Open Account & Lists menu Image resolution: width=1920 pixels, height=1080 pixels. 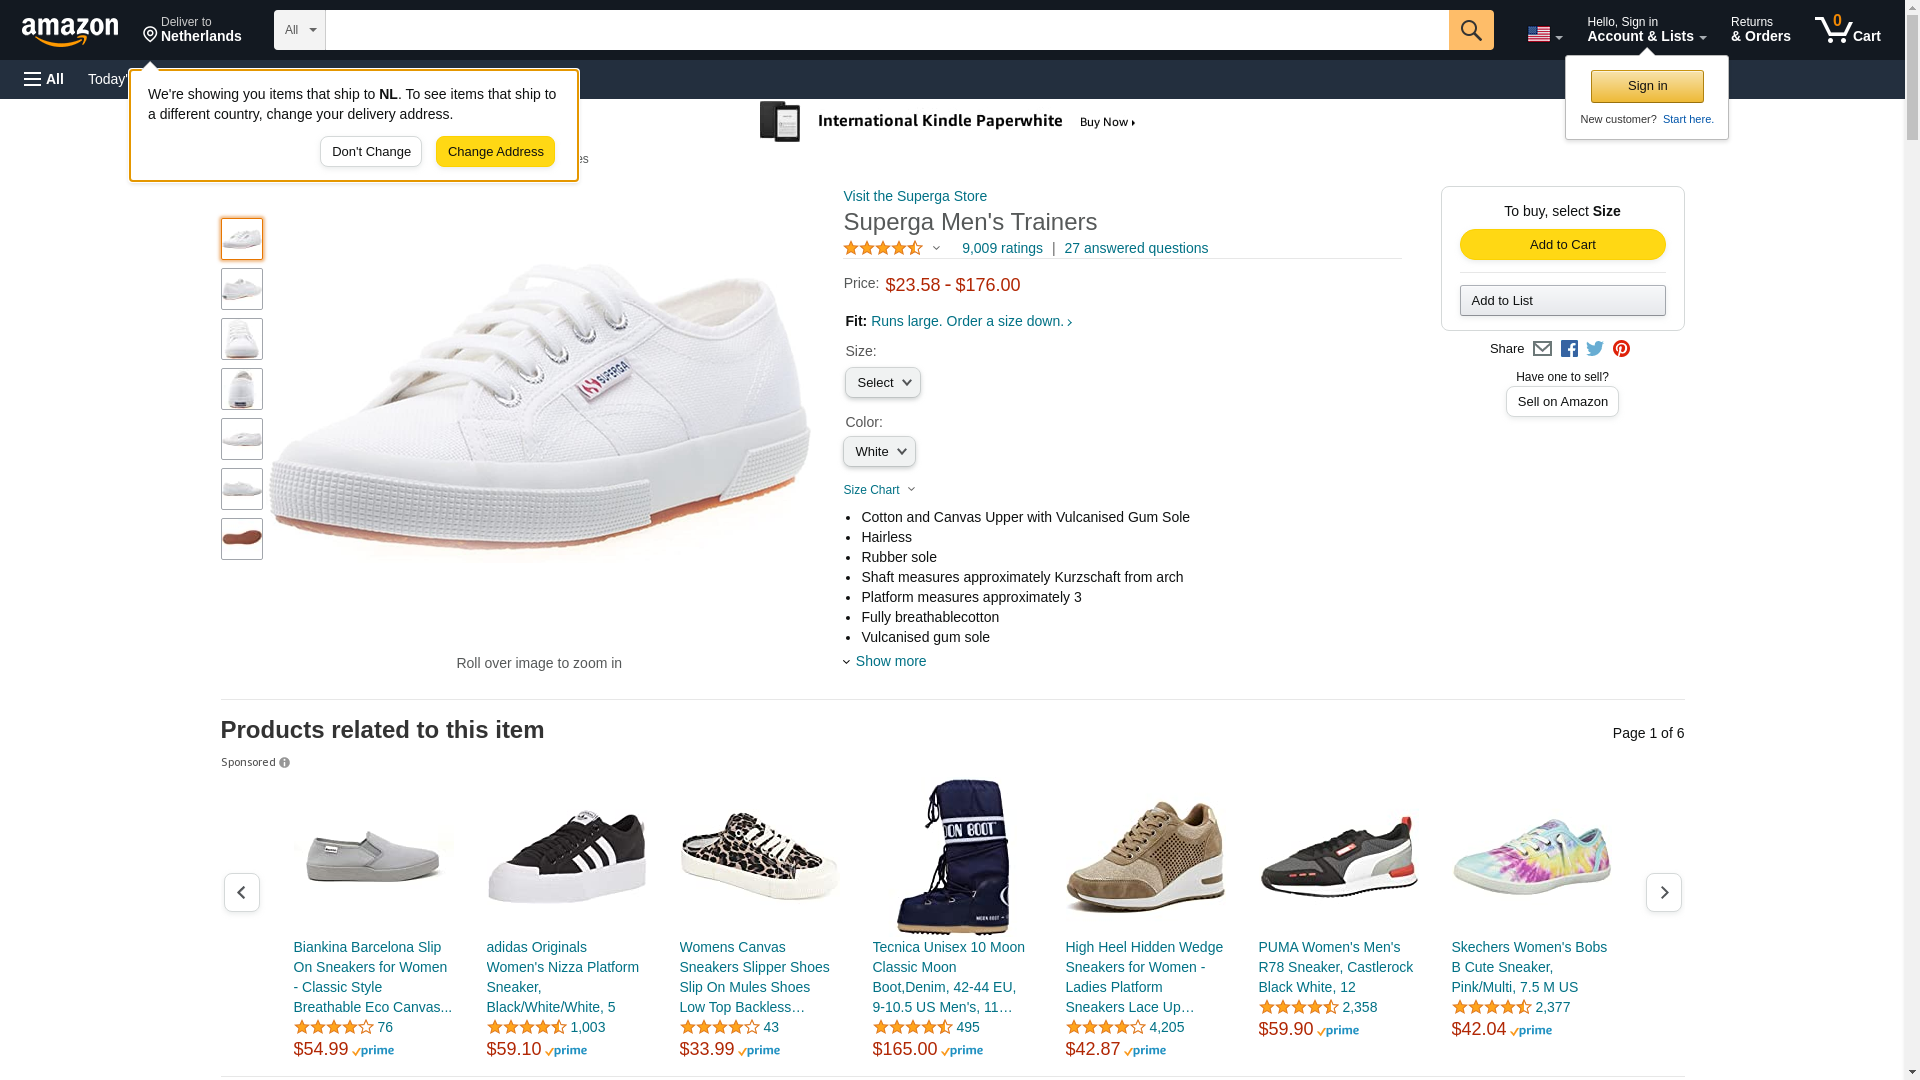point(1646,30)
